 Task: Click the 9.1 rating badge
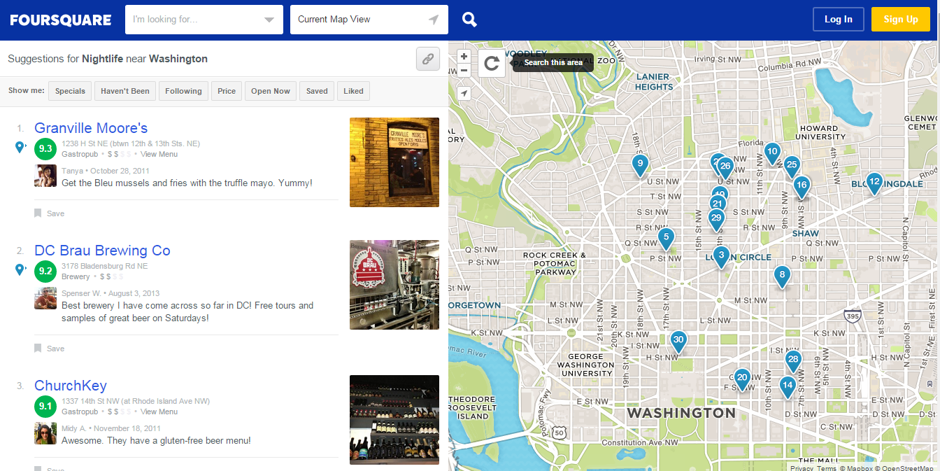pyautogui.click(x=45, y=406)
